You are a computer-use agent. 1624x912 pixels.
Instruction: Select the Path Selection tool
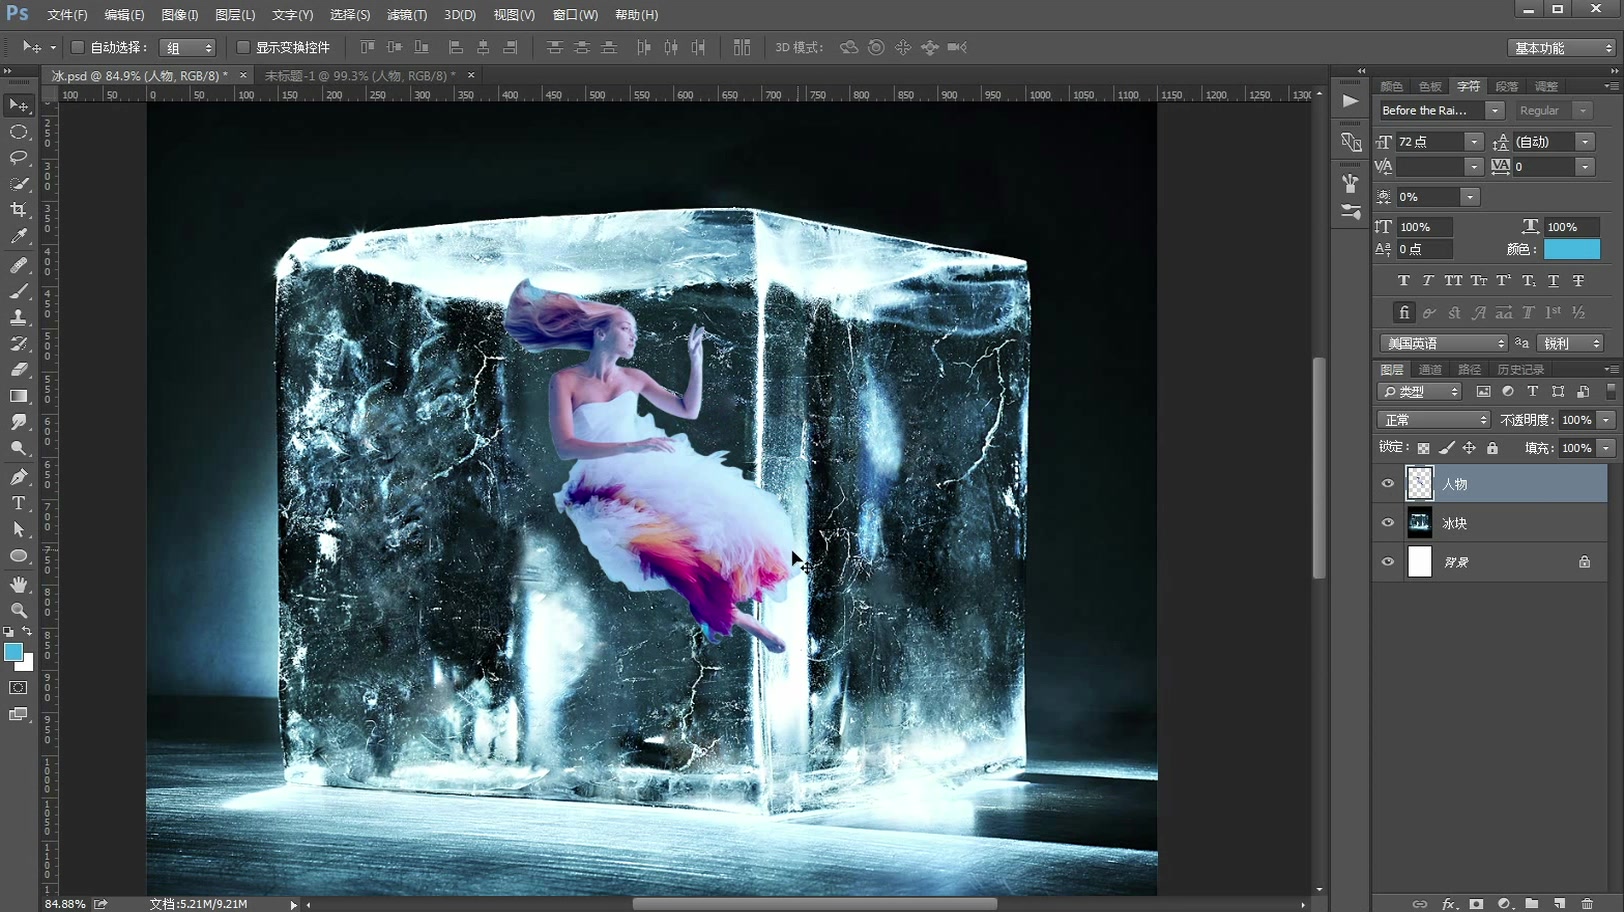coord(19,529)
